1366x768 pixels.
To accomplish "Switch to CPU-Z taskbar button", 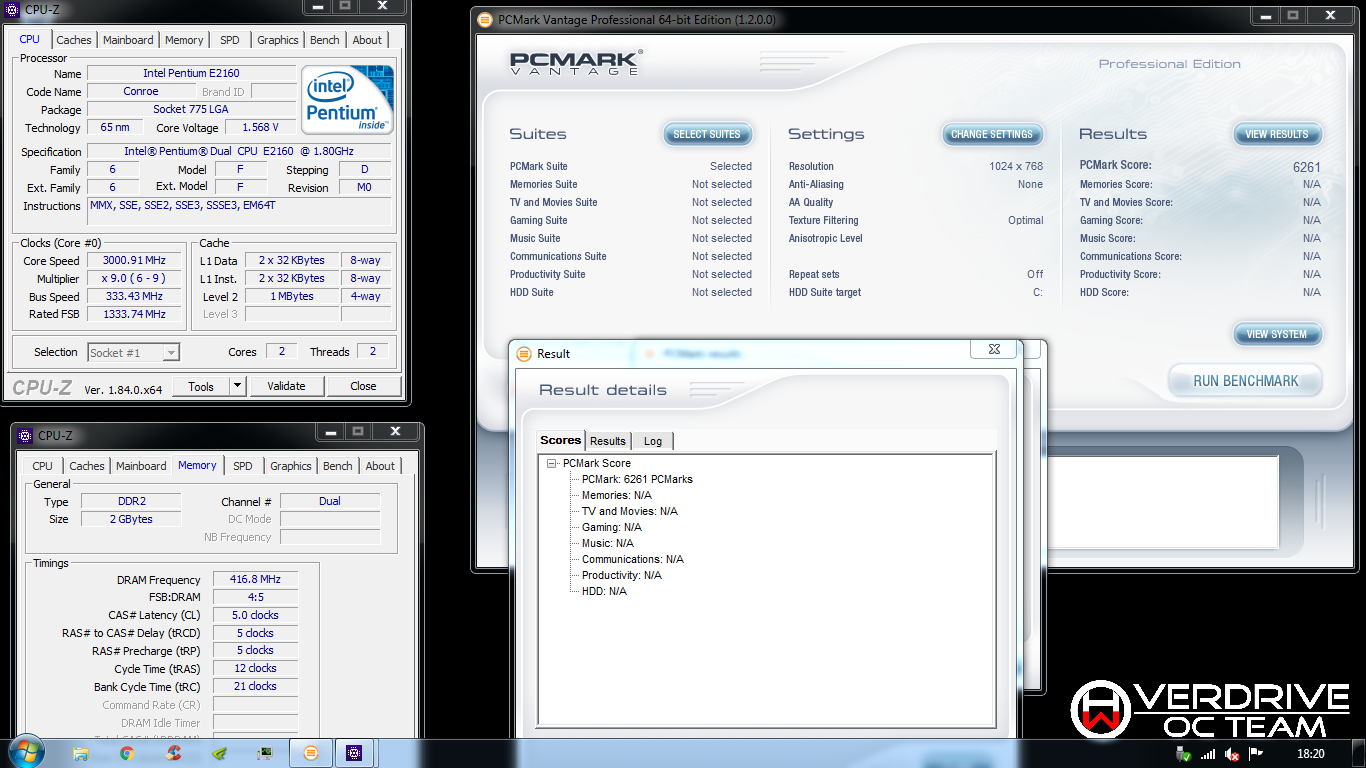I will (x=354, y=753).
